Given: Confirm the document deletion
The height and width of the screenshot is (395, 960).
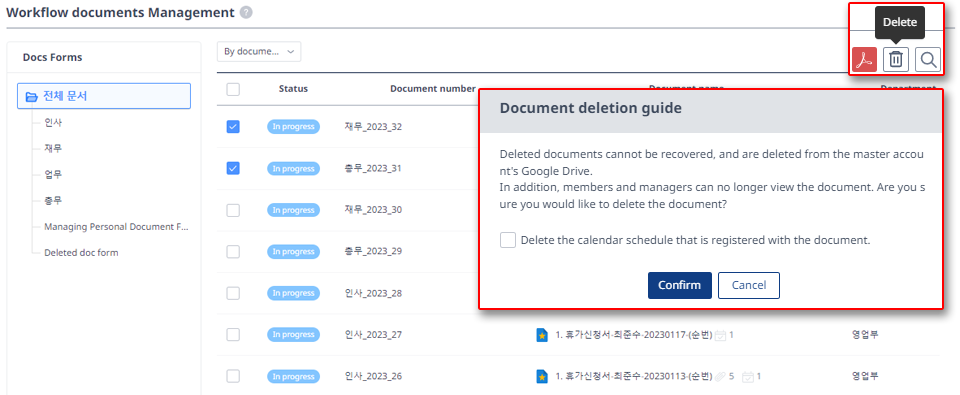Looking at the screenshot, I should click(680, 285).
